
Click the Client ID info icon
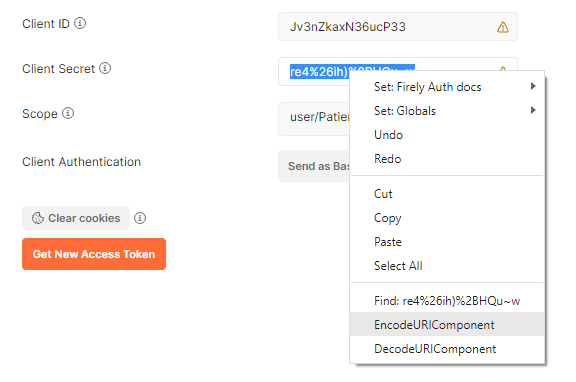point(80,23)
